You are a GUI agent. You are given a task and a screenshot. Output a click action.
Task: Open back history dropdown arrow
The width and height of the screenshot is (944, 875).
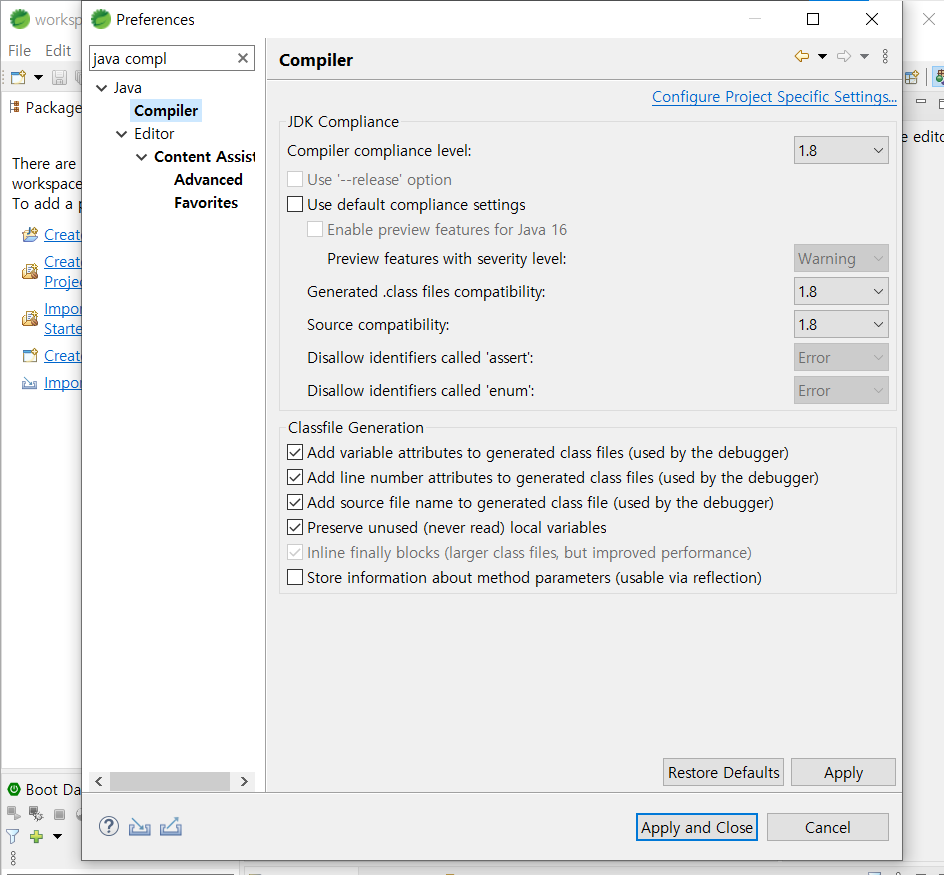coord(822,57)
